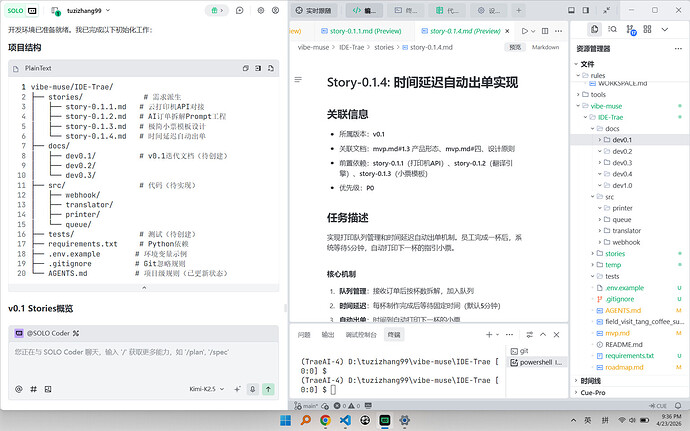Switch to Markdown source mode
Screen dimensions: 690x431
tap(545, 47)
